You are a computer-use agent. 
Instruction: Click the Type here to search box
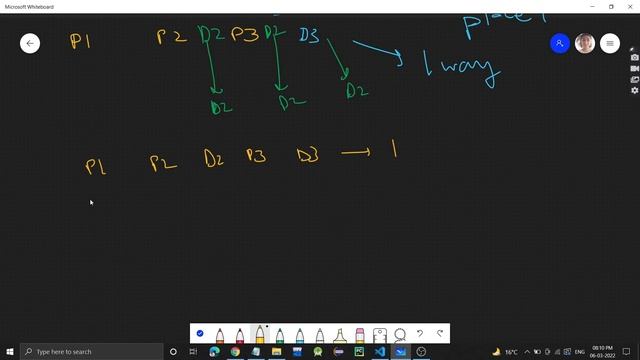(91, 351)
